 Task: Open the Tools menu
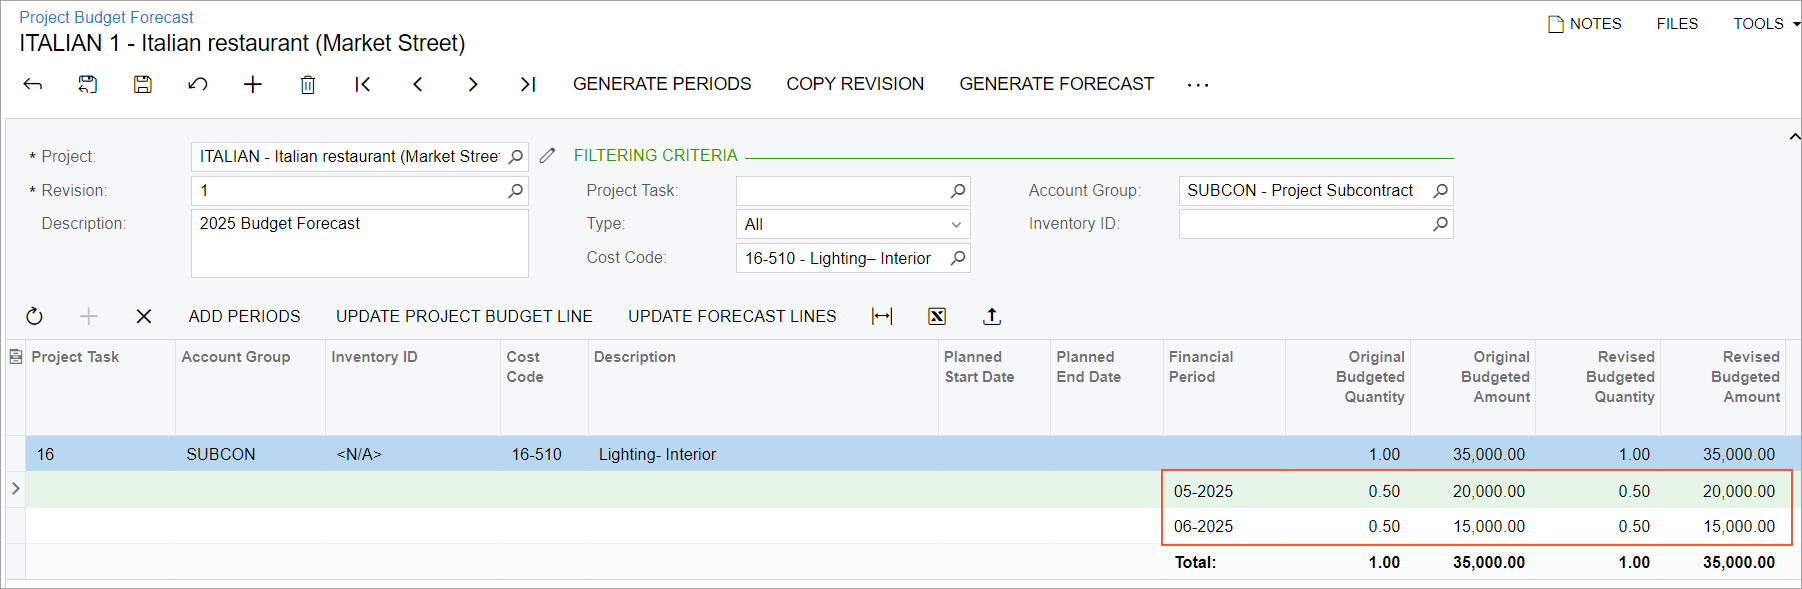1765,24
